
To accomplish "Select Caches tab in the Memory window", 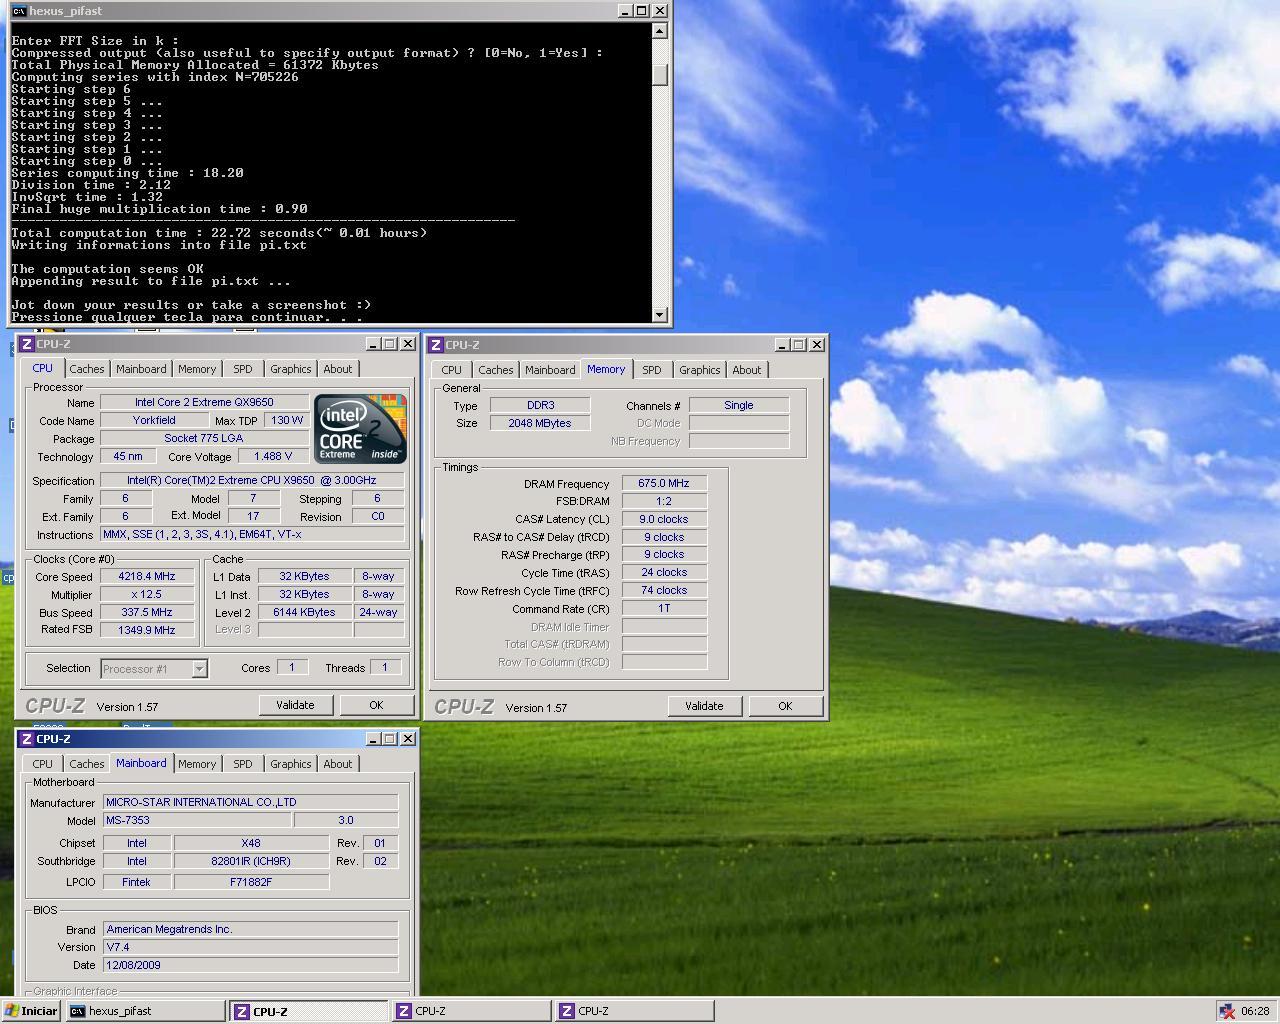I will tap(495, 370).
